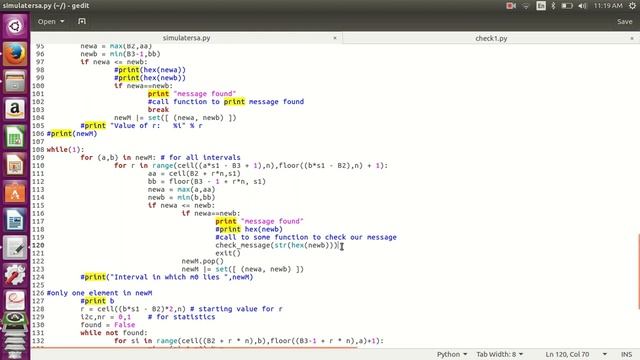
Task: Open the Wi-Fi network indicator menu
Action: coord(526,6)
